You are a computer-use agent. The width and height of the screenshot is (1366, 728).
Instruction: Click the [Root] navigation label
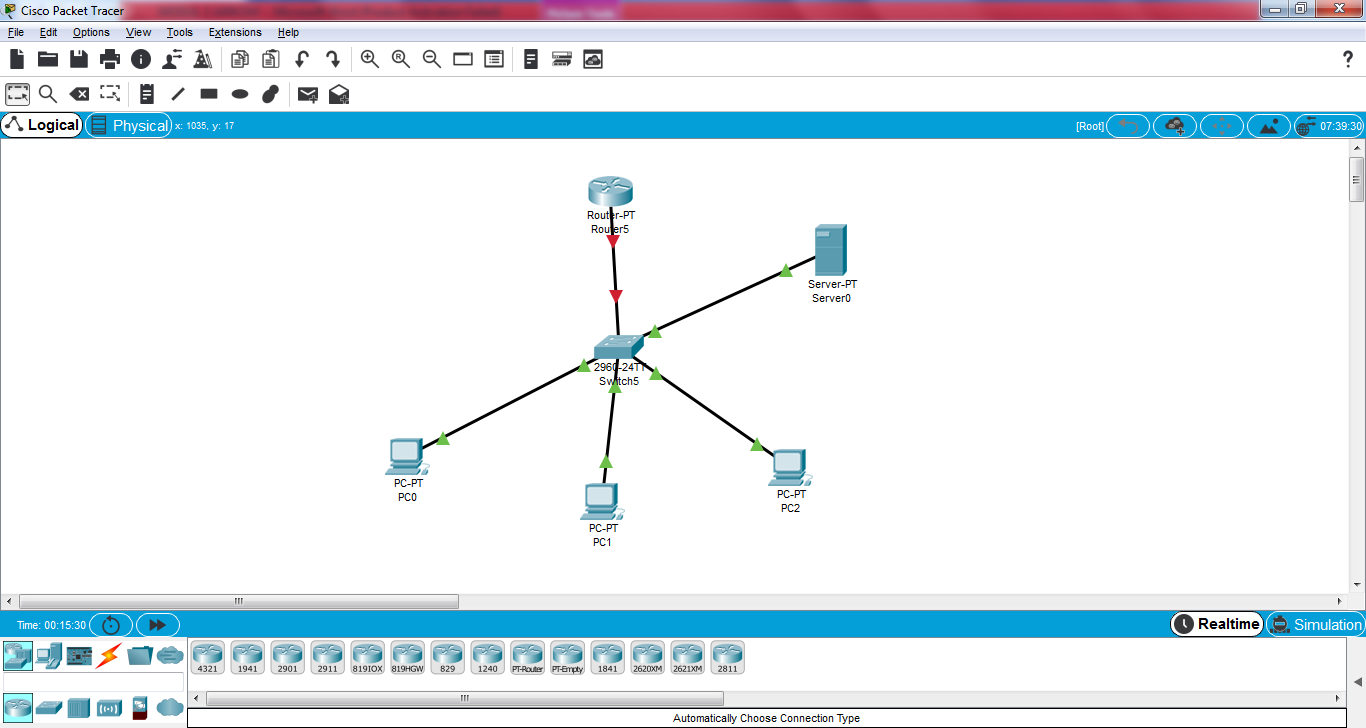[x=1090, y=126]
